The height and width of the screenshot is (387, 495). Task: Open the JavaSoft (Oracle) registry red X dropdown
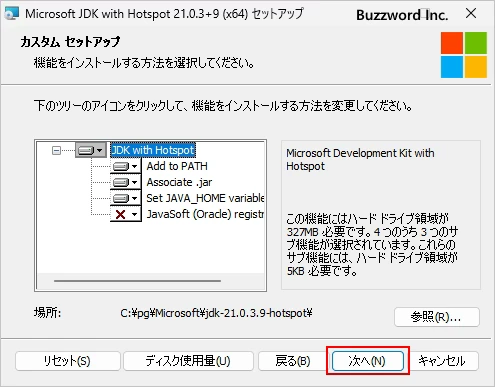coord(126,214)
